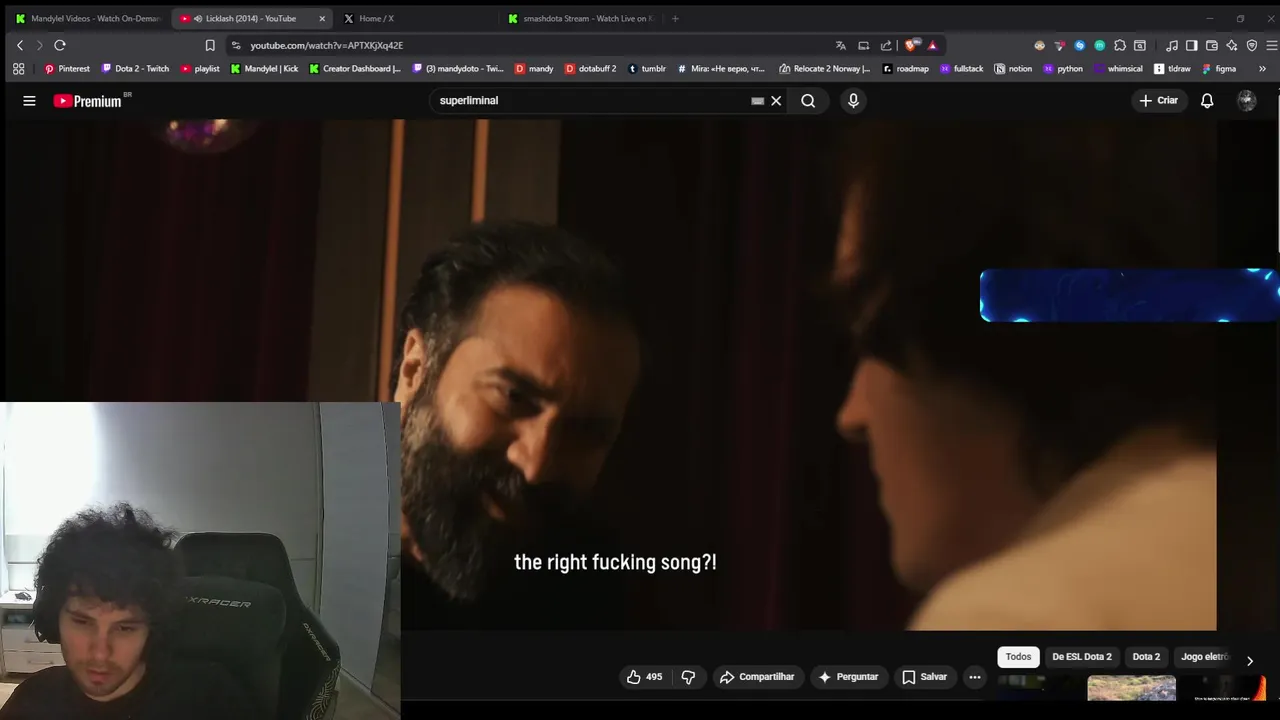Screen dimensions: 1280x720
Task: Open the Criar create menu
Action: pyautogui.click(x=1158, y=100)
